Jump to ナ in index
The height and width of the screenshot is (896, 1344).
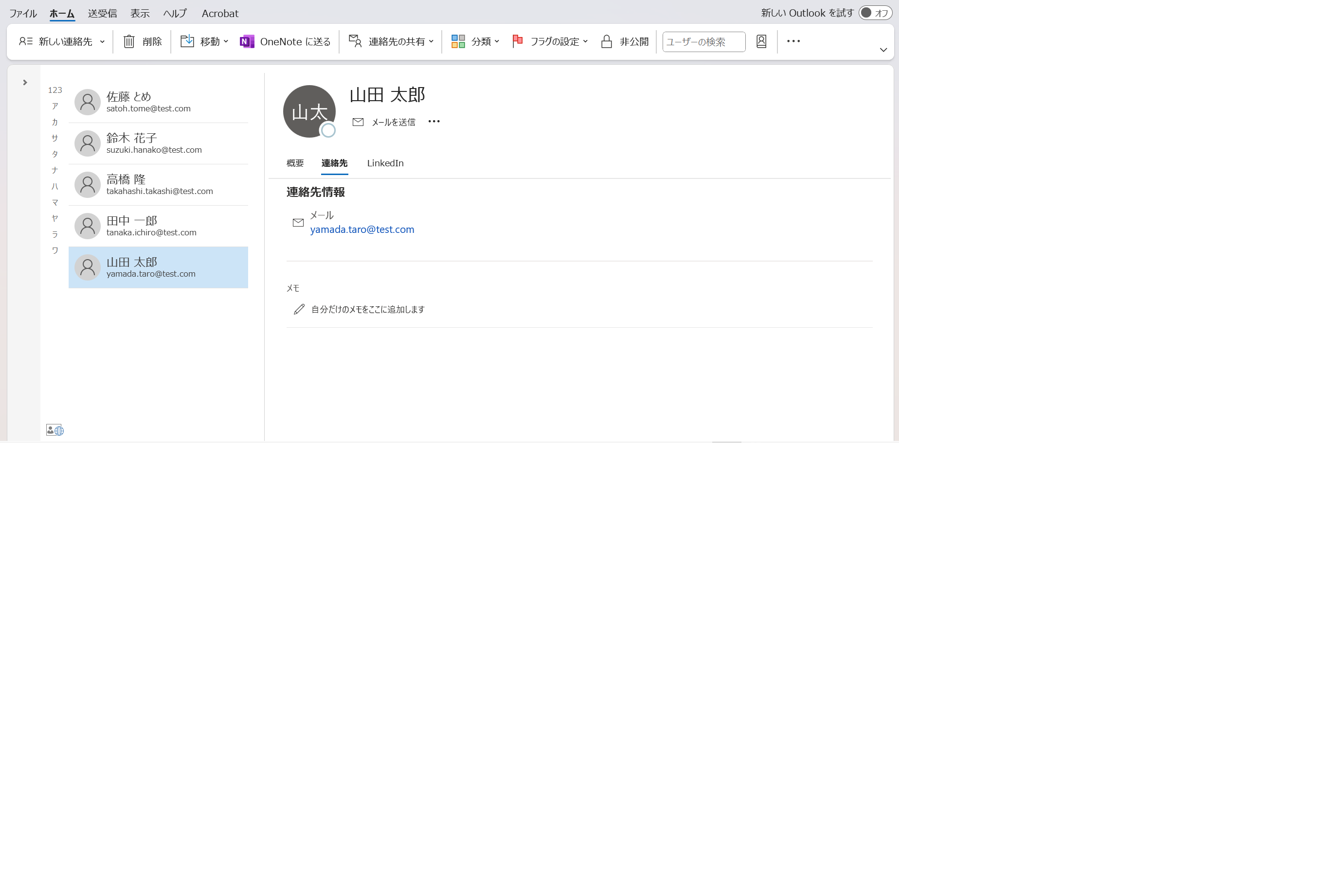click(x=55, y=170)
